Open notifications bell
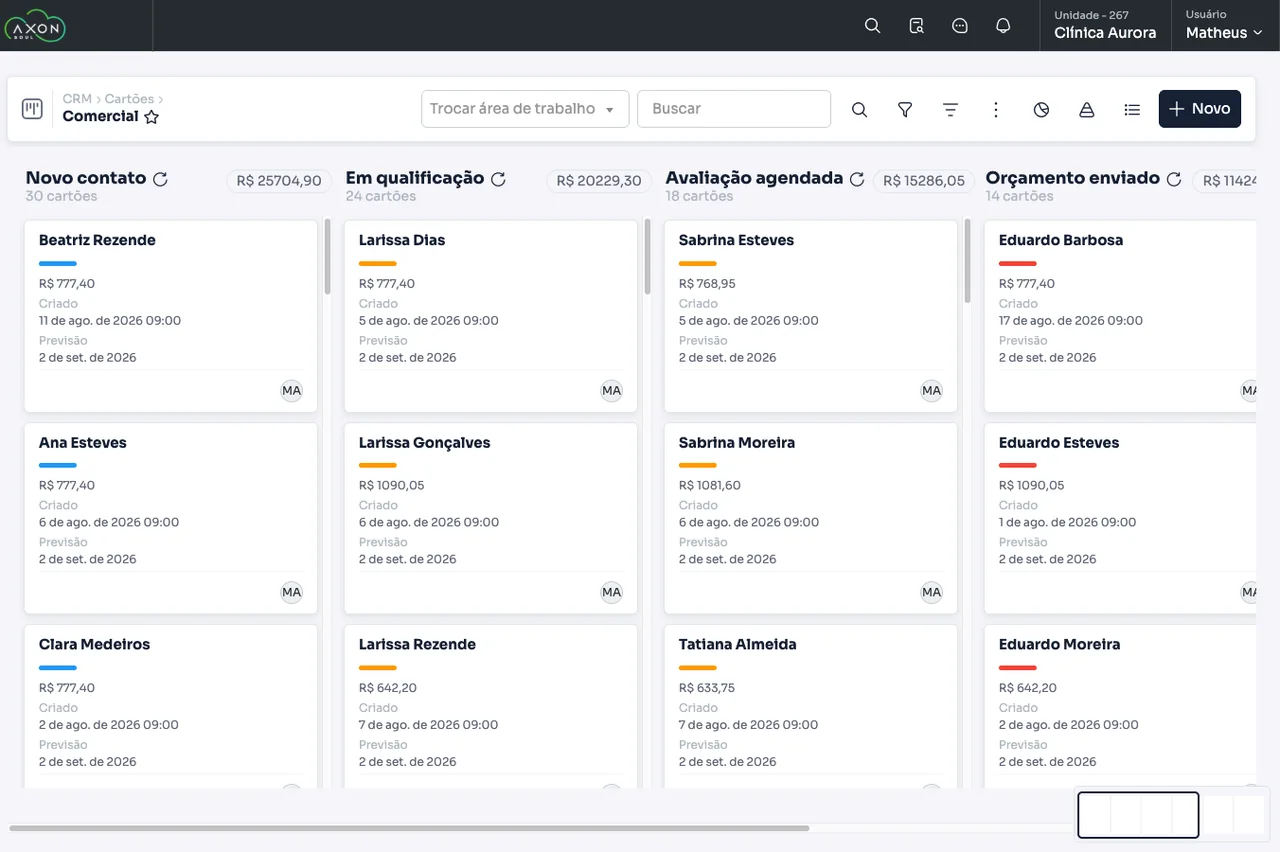The height and width of the screenshot is (852, 1280). (x=1003, y=26)
